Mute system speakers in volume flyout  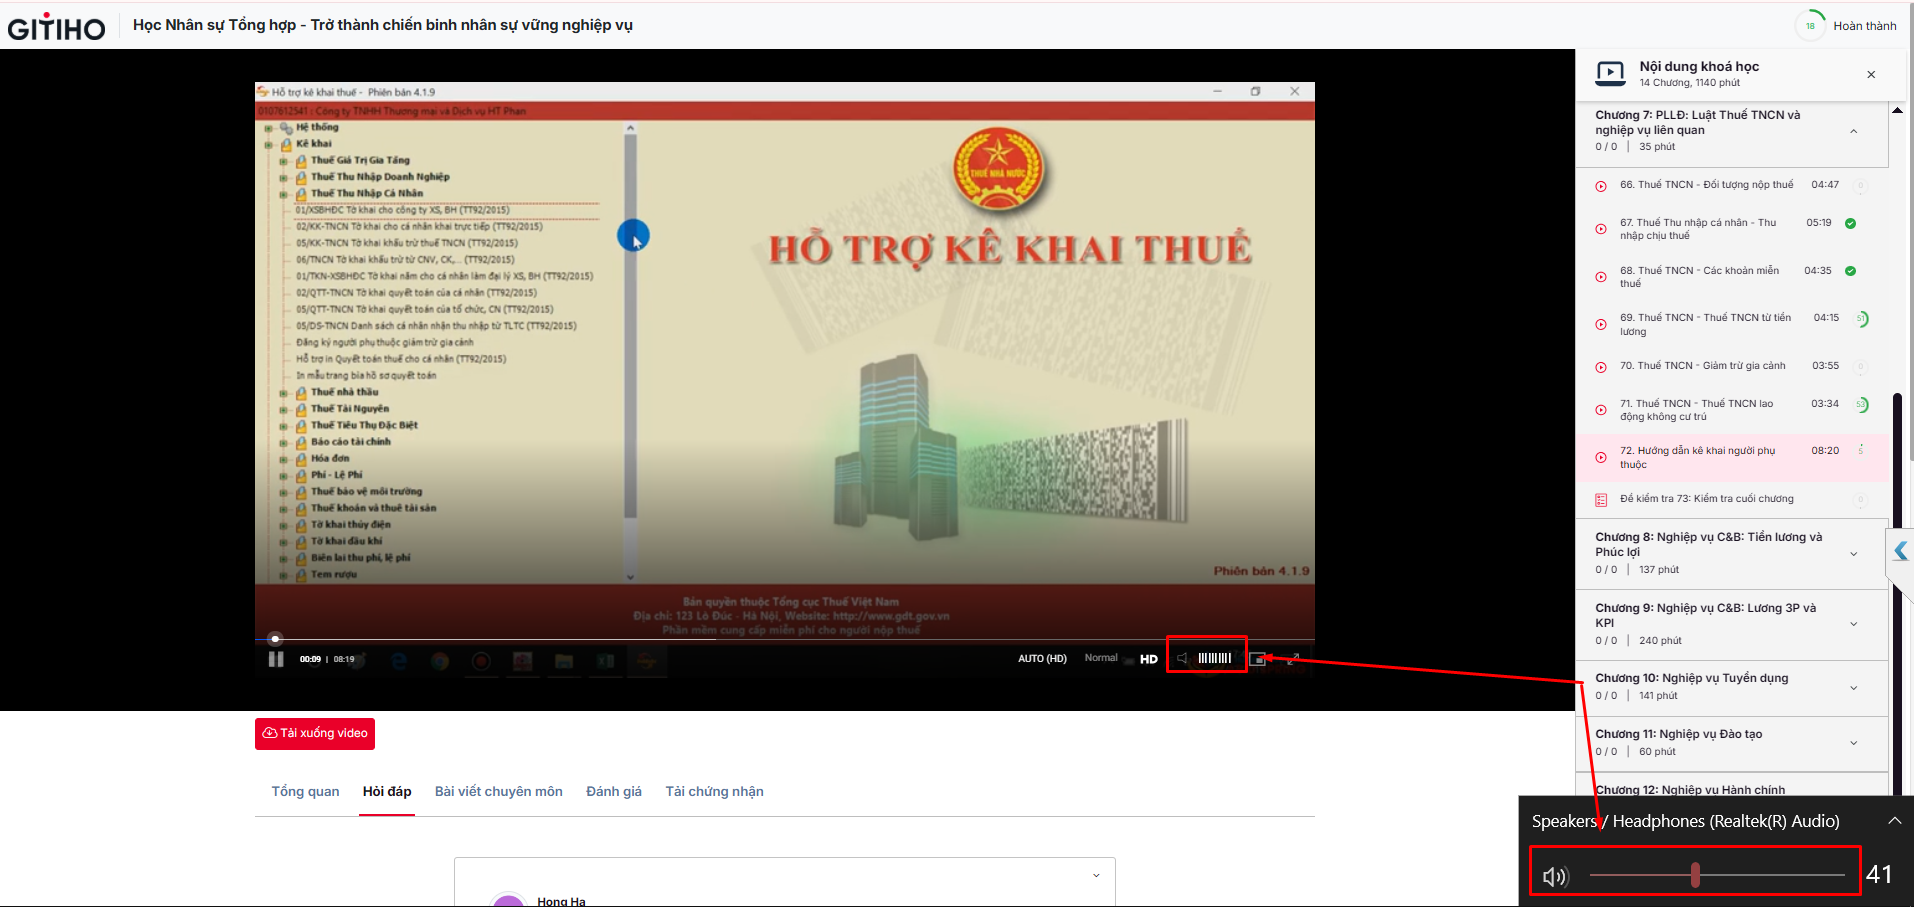pyautogui.click(x=1555, y=876)
